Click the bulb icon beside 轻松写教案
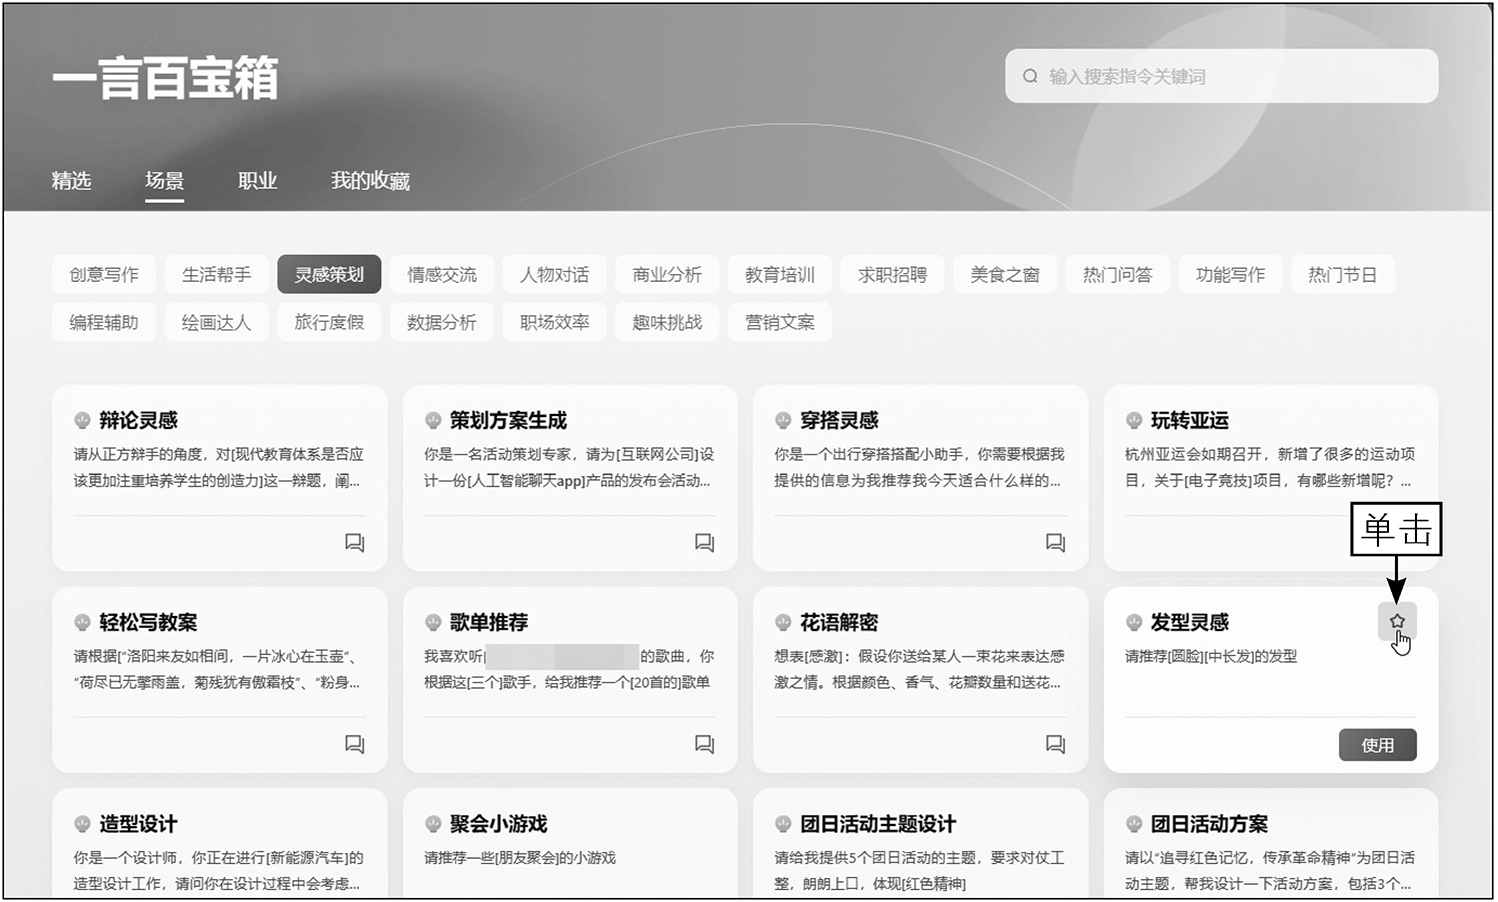 [82, 622]
